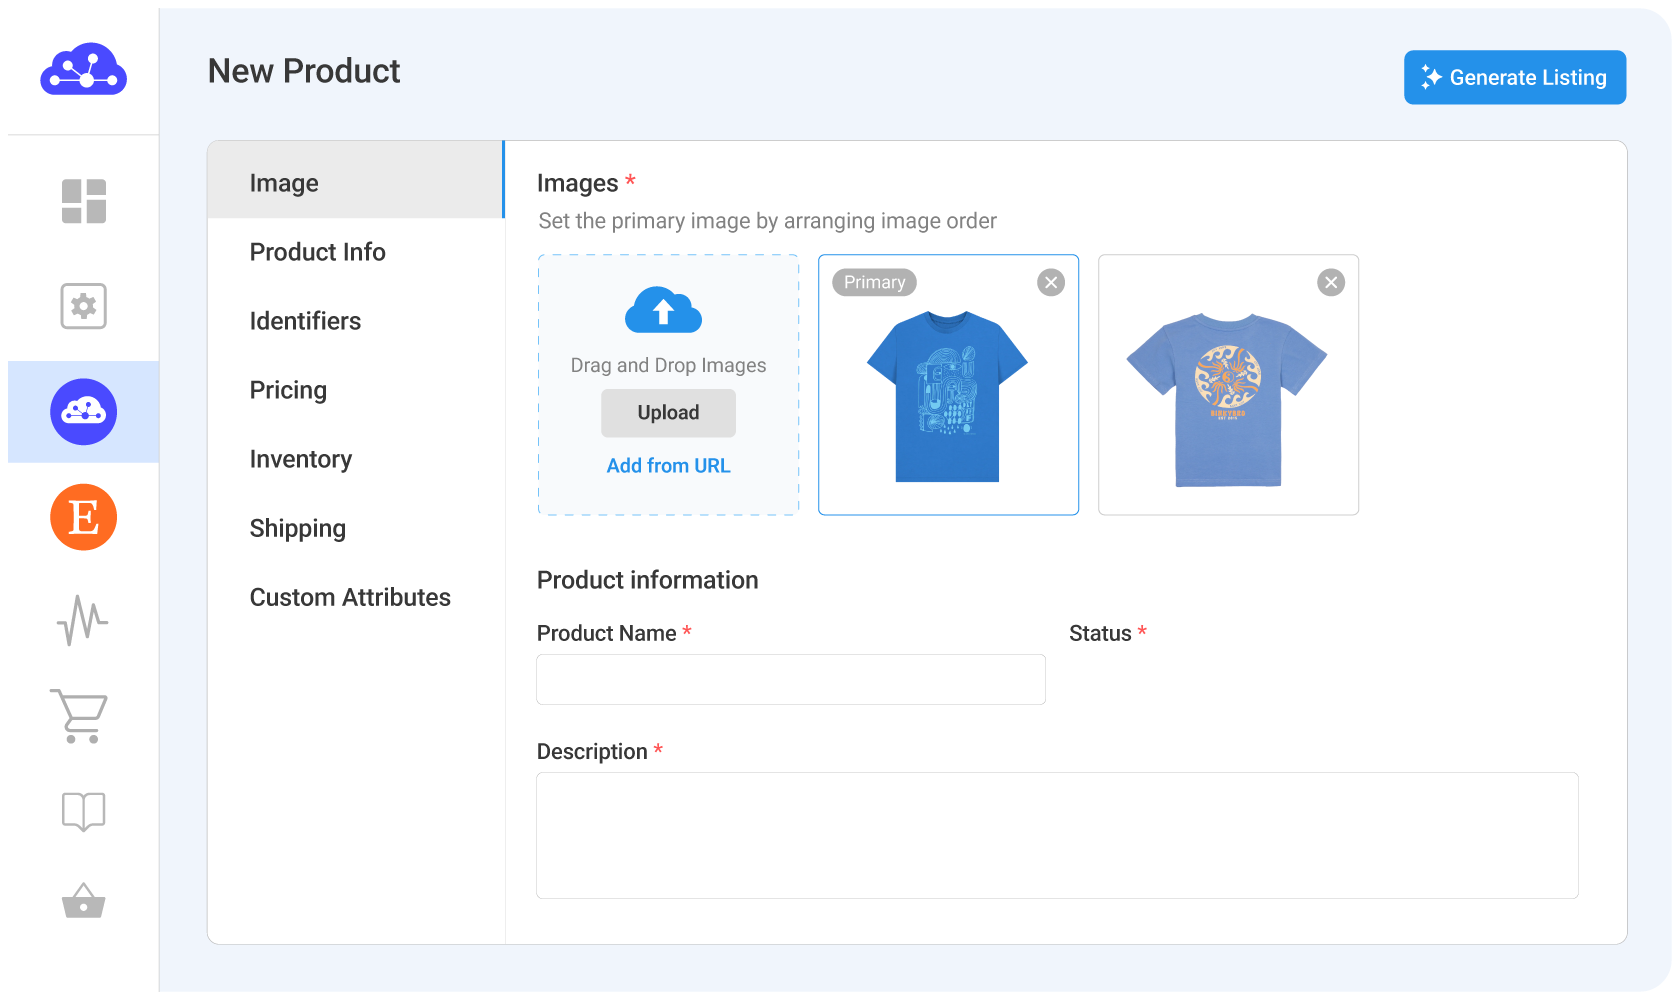This screenshot has width=1680, height=1000.
Task: Click the activity pulse sidebar icon
Action: [84, 621]
